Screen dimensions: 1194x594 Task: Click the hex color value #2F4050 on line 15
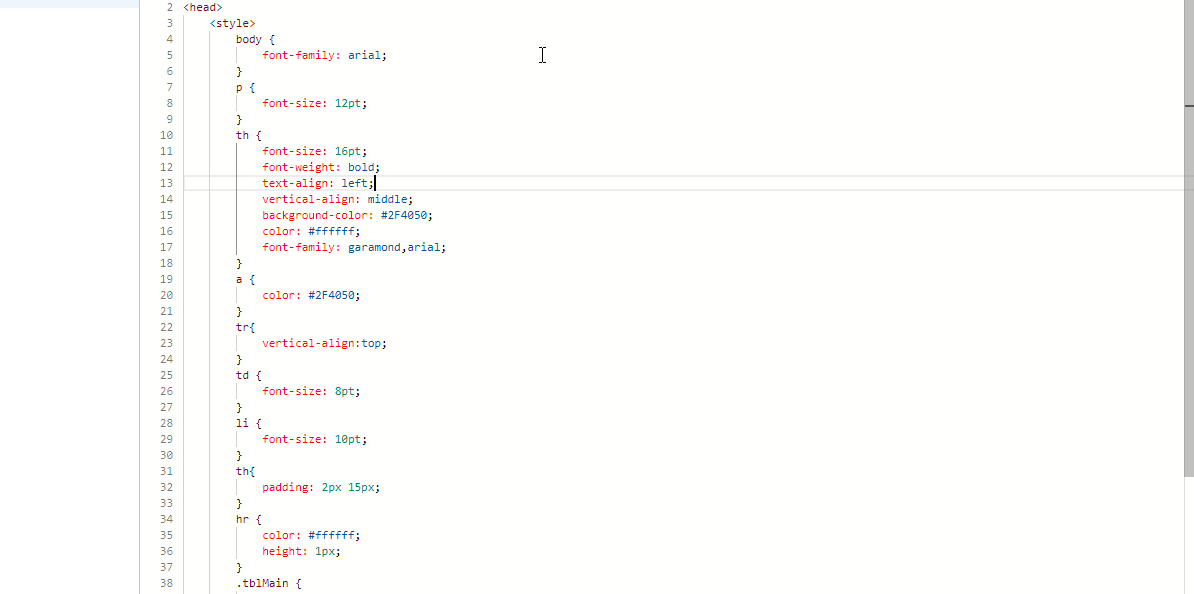pos(407,214)
